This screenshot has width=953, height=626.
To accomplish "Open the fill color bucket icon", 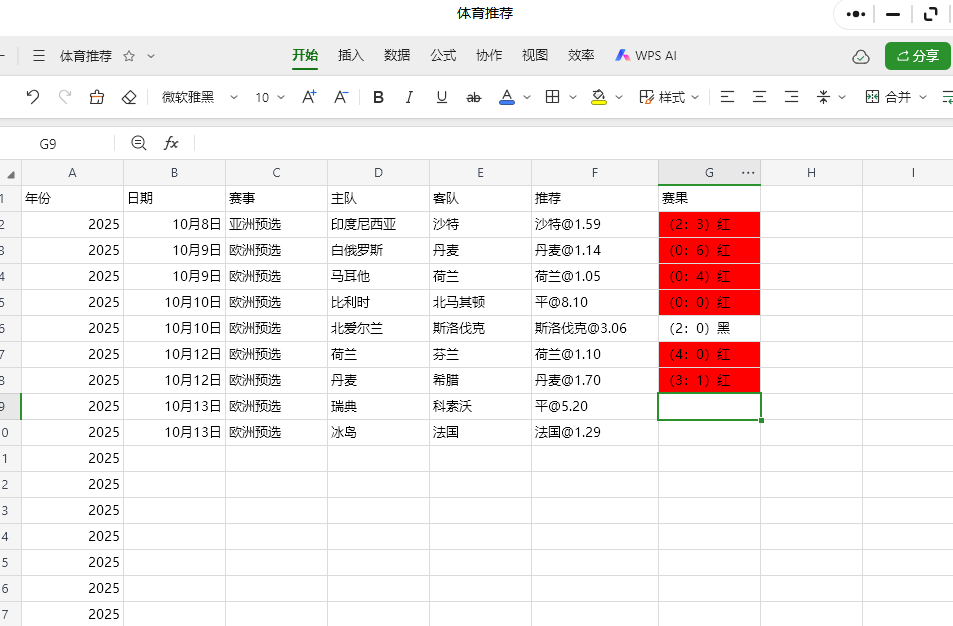I will click(x=597, y=97).
